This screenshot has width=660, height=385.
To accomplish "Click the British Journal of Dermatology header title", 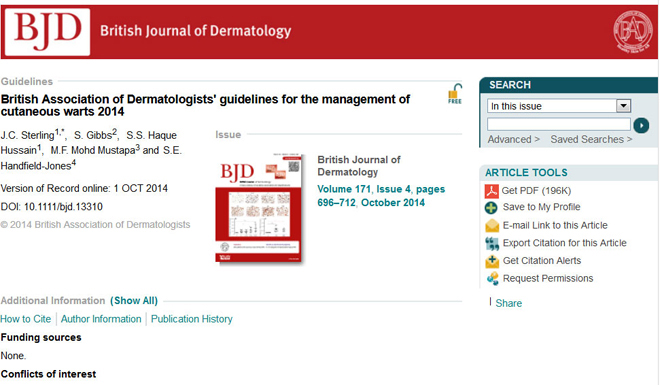I will (195, 31).
